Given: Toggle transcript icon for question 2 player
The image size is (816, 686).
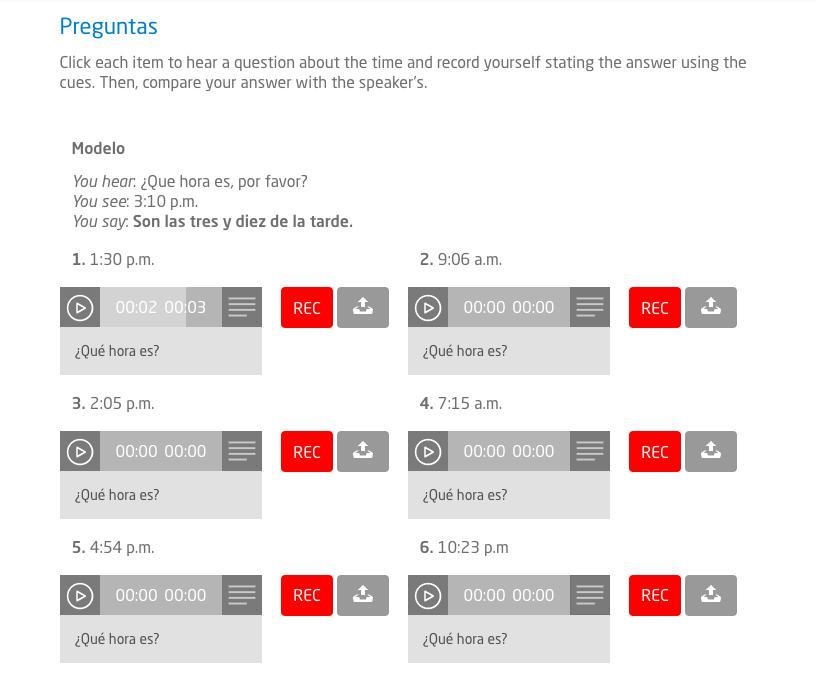Looking at the screenshot, I should (590, 308).
